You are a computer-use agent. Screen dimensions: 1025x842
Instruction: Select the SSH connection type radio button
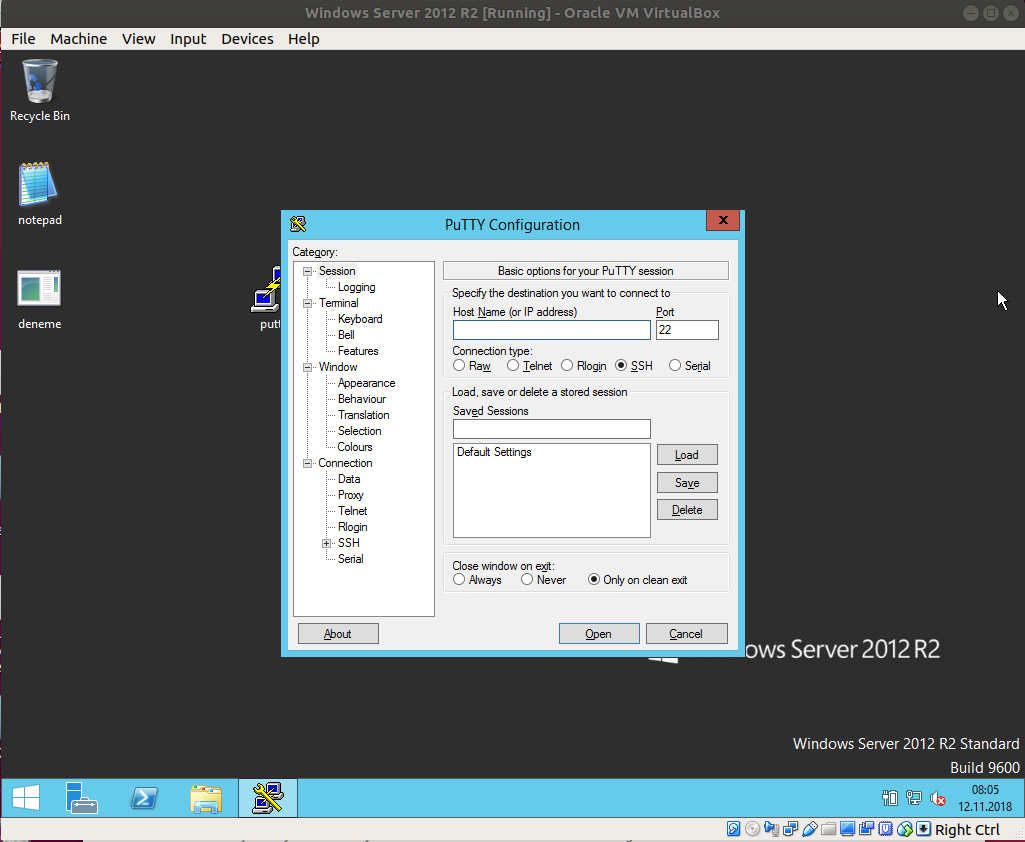tap(621, 366)
